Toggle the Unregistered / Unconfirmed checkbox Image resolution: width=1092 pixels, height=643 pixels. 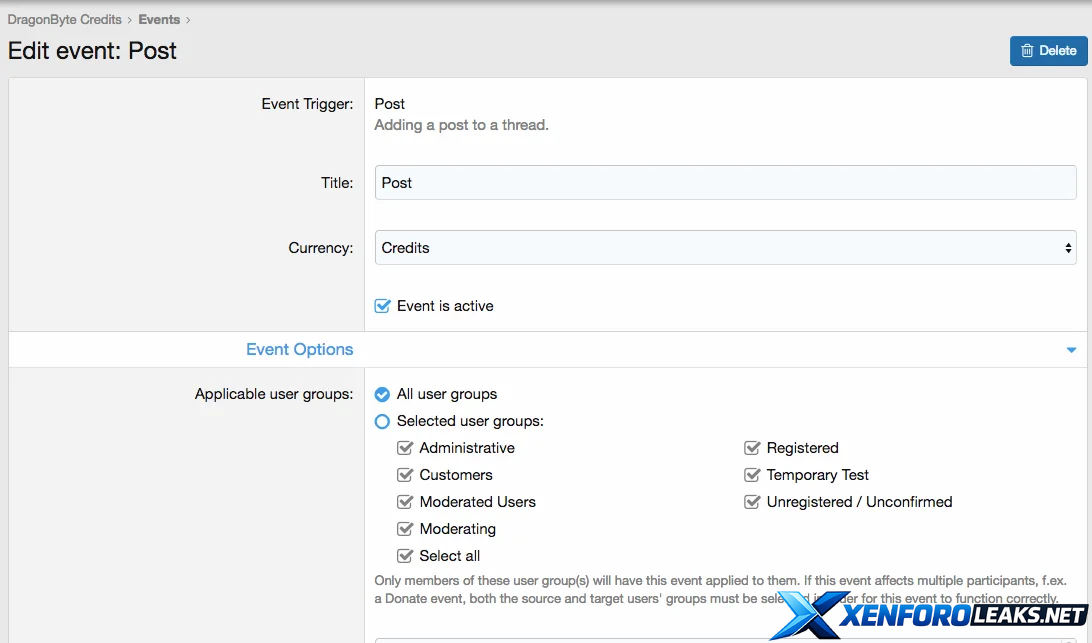[x=752, y=502]
